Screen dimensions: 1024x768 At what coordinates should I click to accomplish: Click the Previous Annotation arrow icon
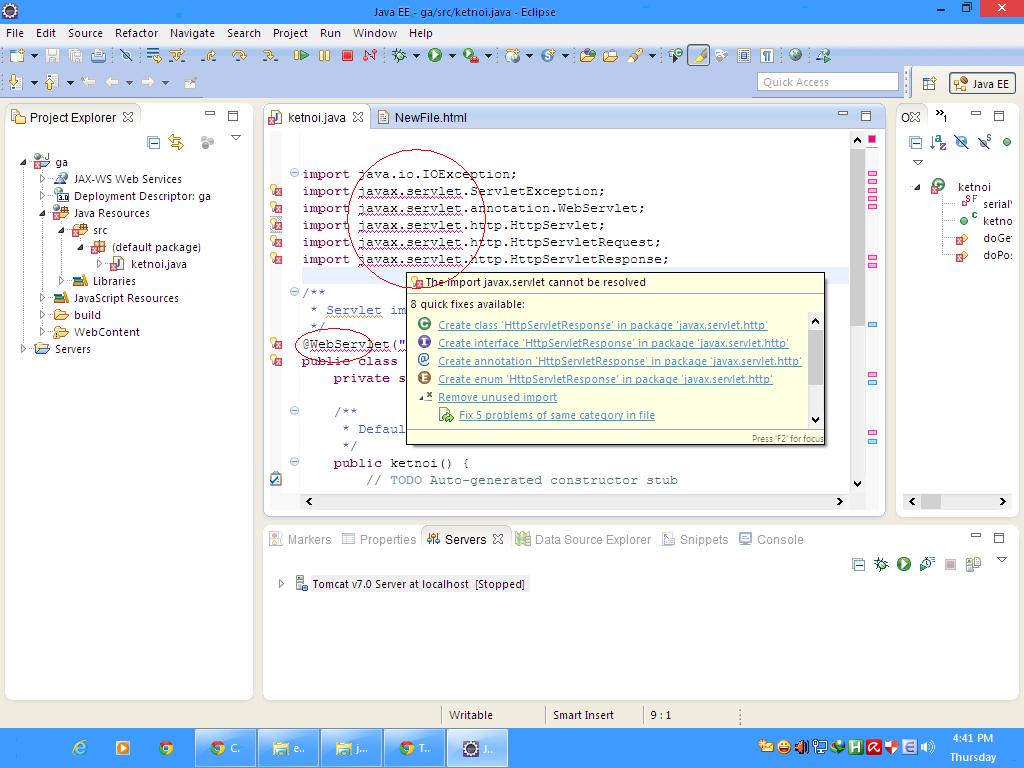point(51,82)
